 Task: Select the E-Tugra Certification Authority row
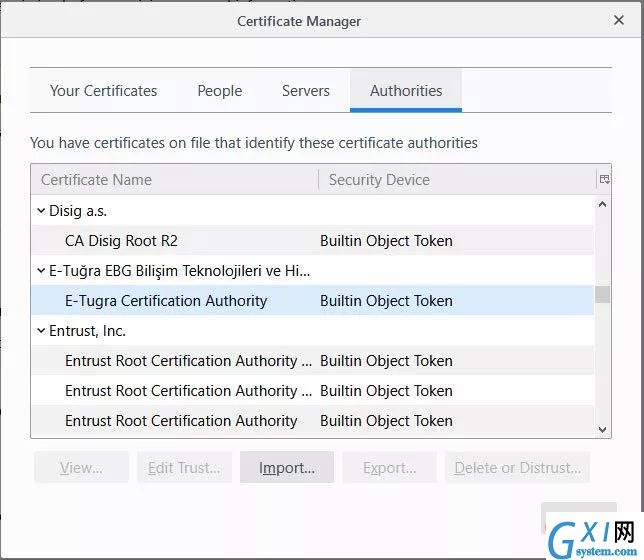(313, 301)
